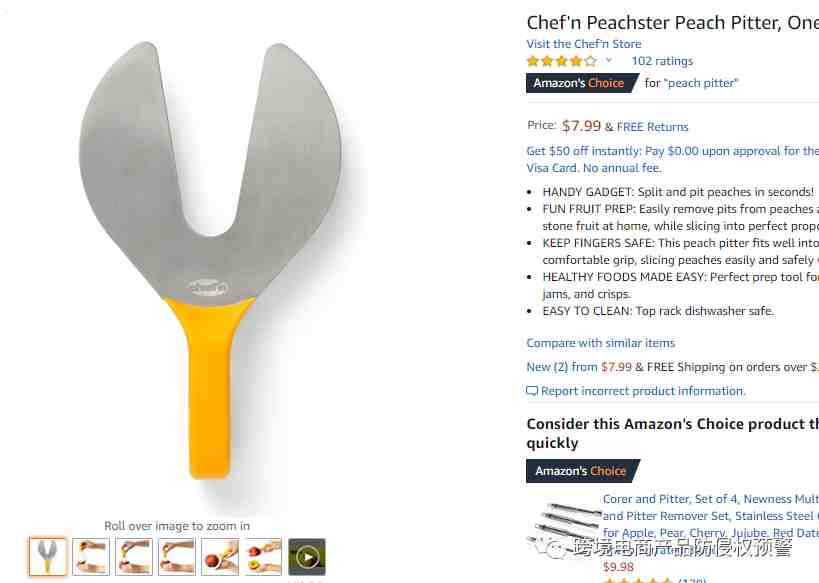The width and height of the screenshot is (819, 583).
Task: Open the Corer and Pitter Set of 4 product
Action: [x=710, y=516]
